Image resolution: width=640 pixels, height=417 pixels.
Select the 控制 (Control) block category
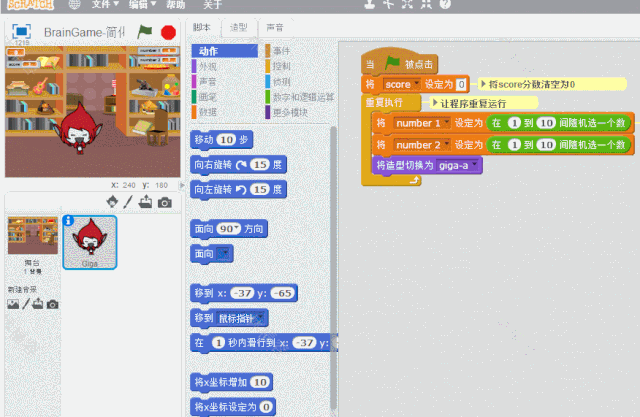282,66
